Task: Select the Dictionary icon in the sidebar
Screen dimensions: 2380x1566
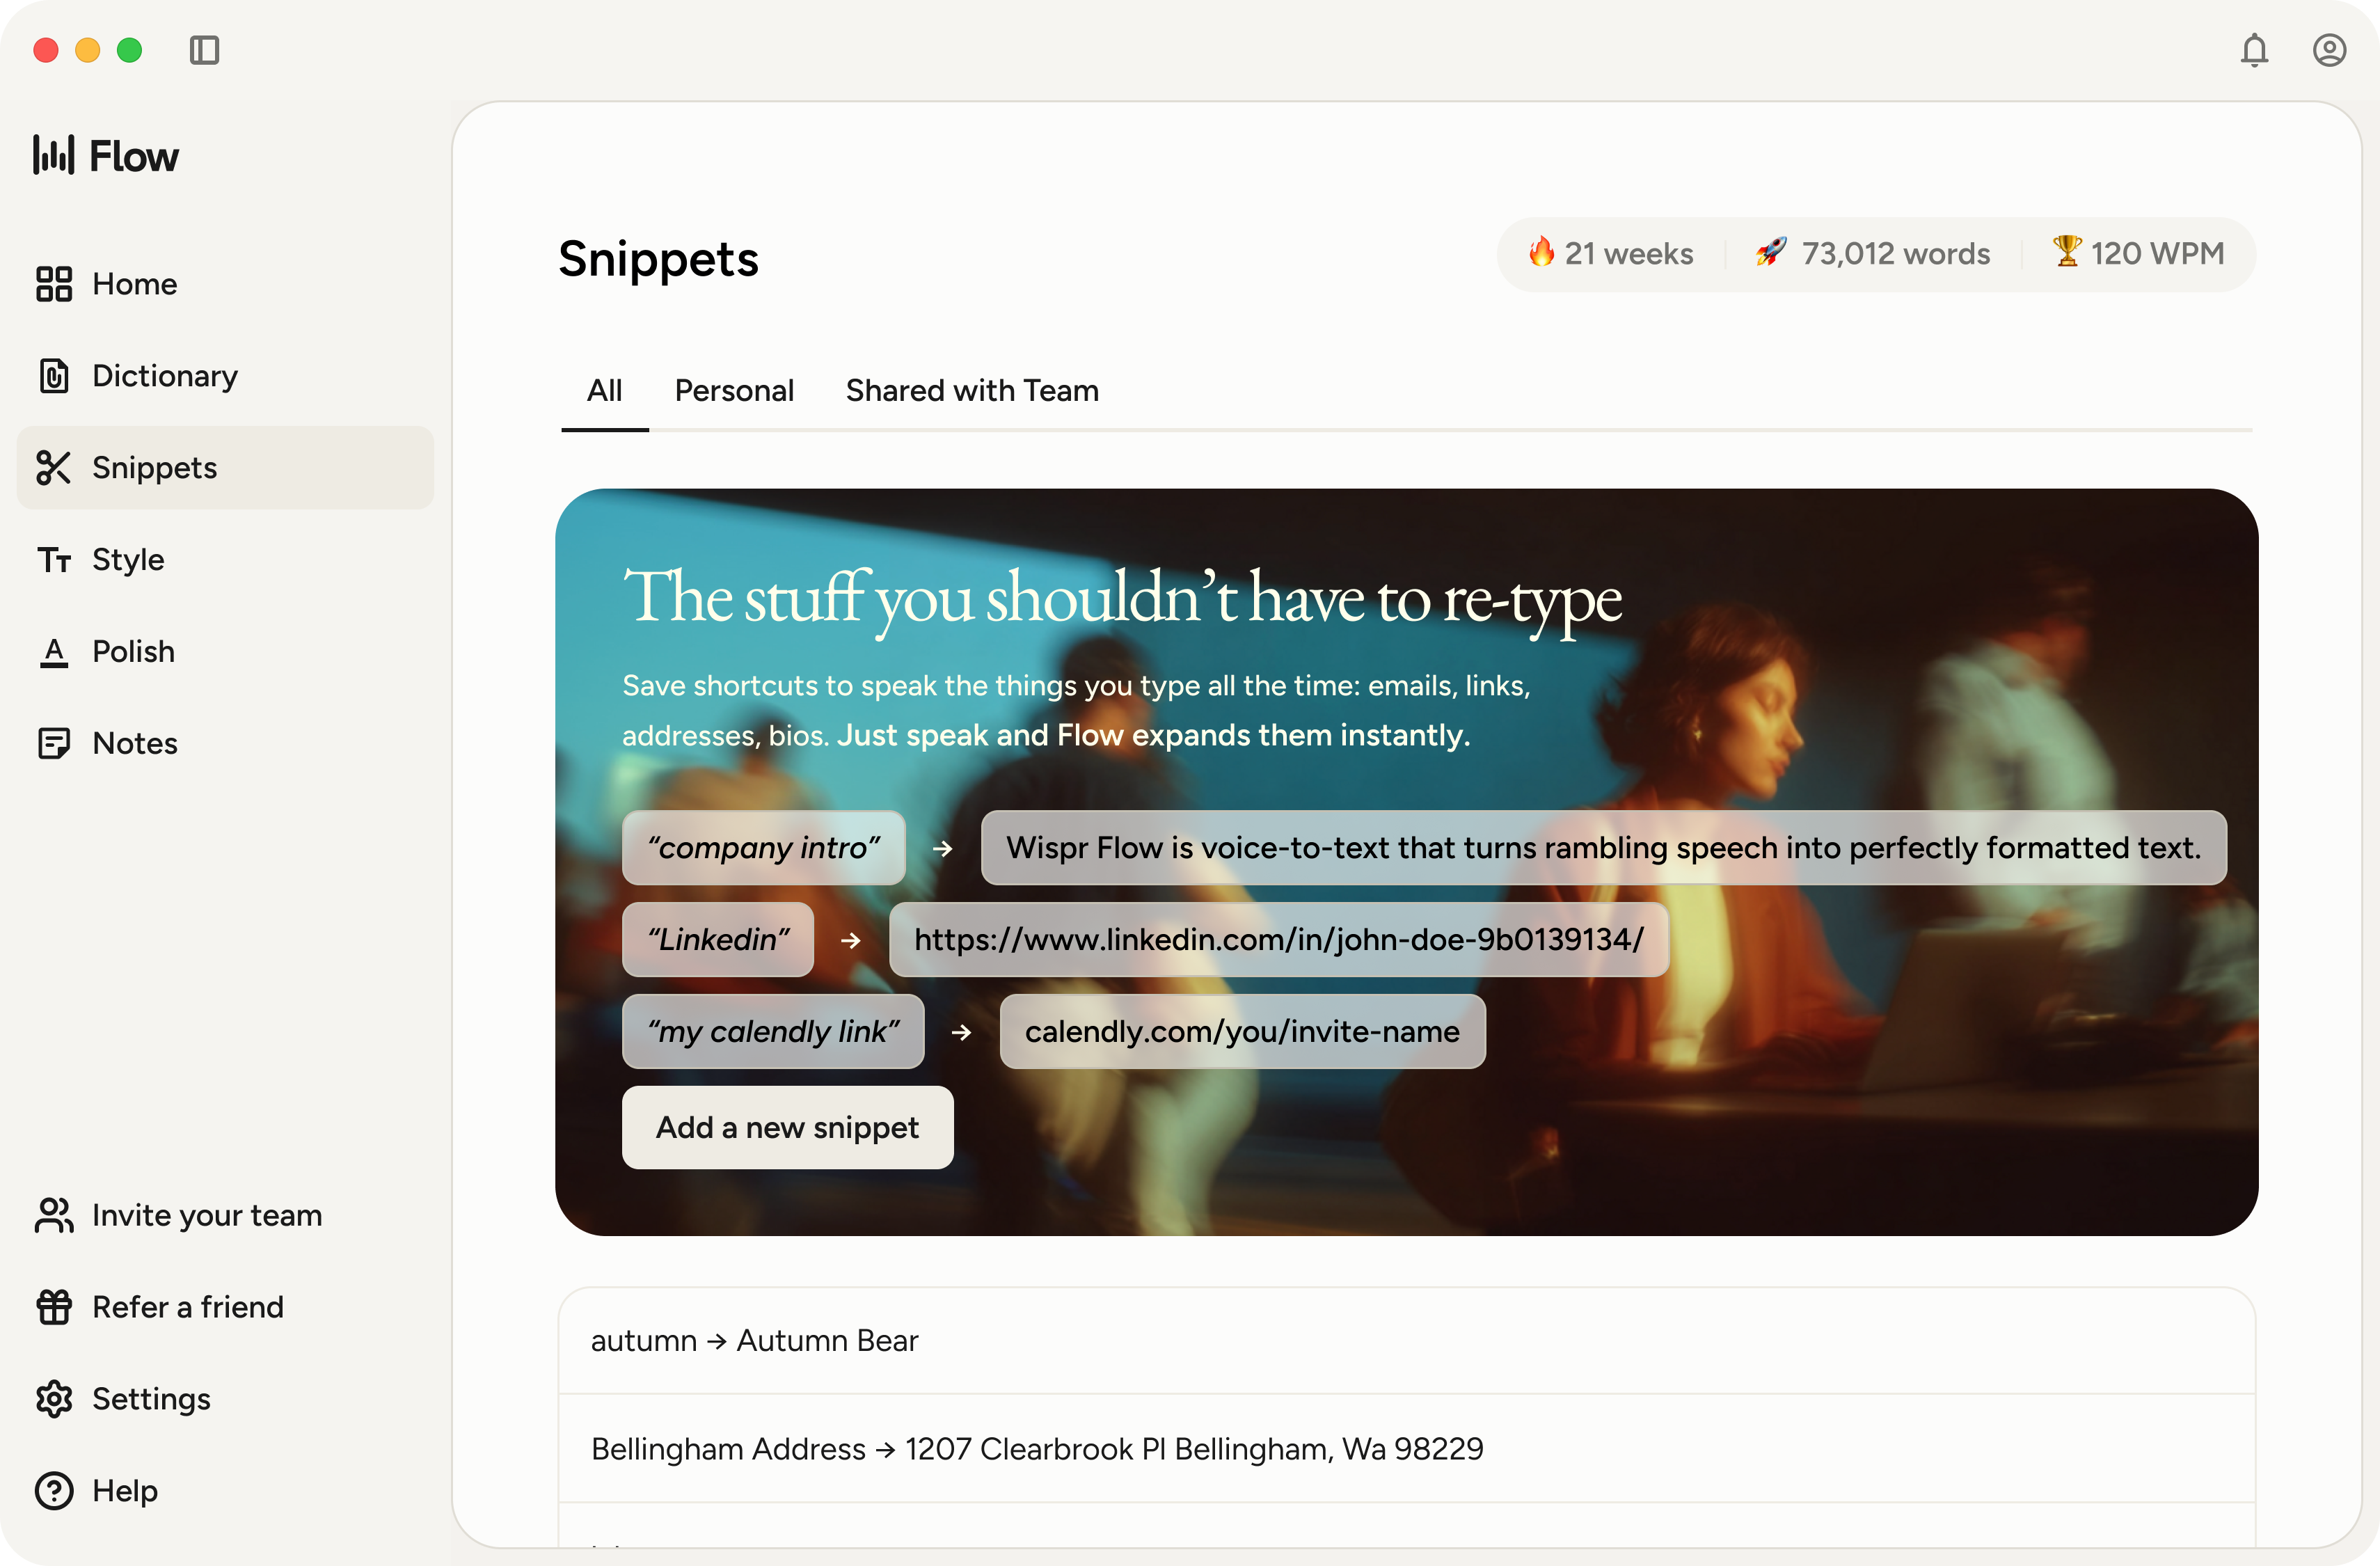Action: pos(55,376)
